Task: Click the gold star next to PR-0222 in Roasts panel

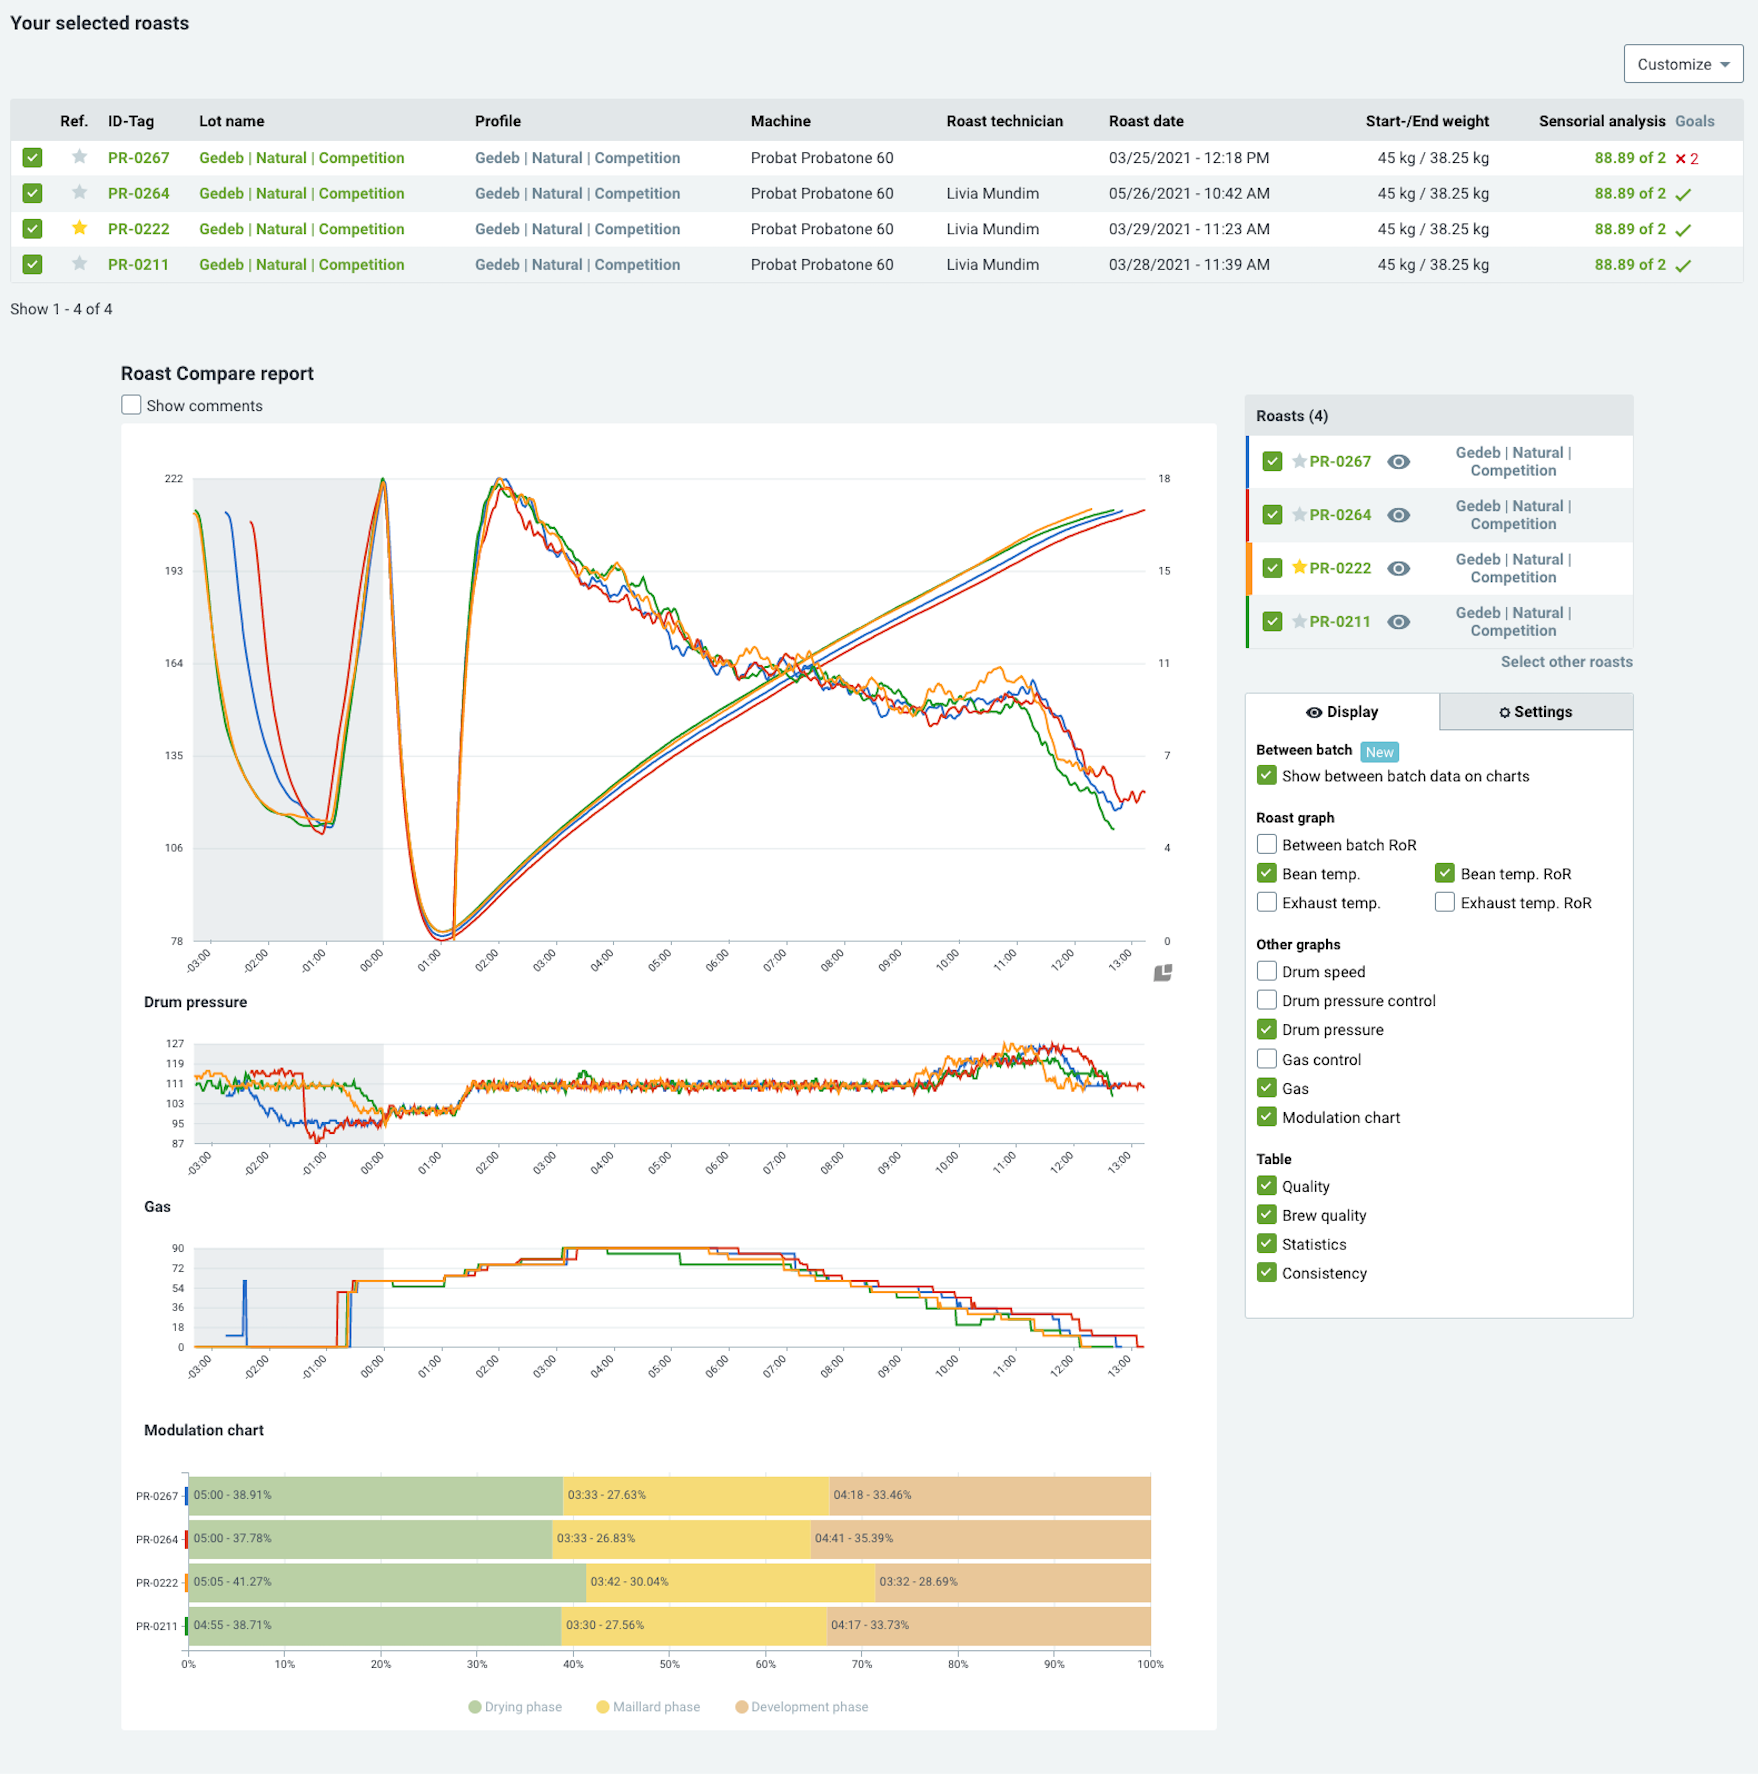Action: [x=1299, y=567]
